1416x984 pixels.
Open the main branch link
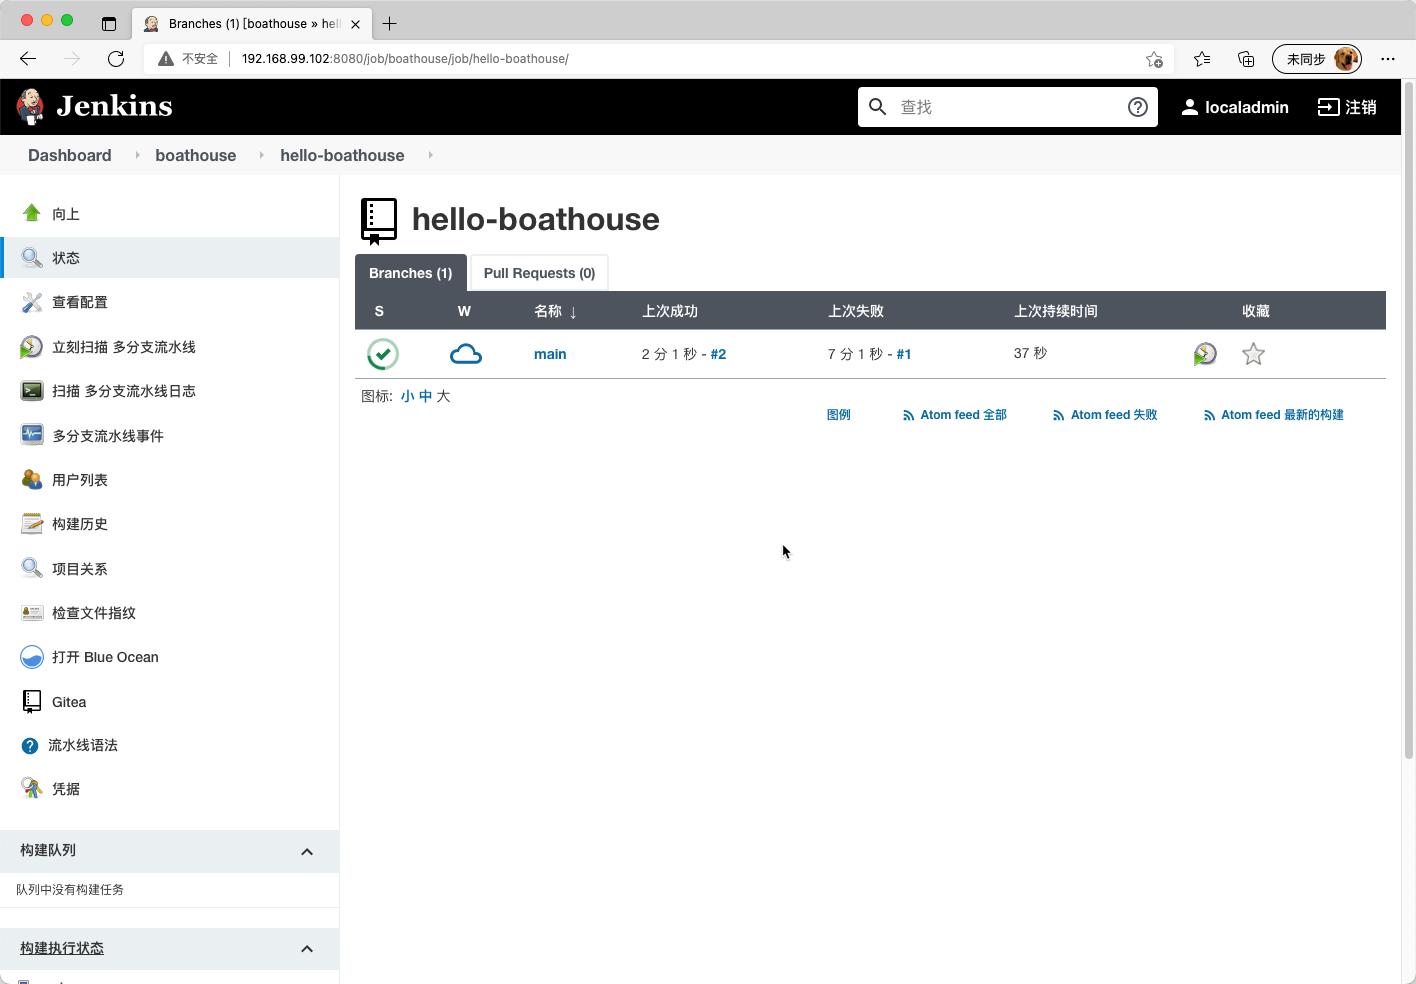[x=550, y=354]
